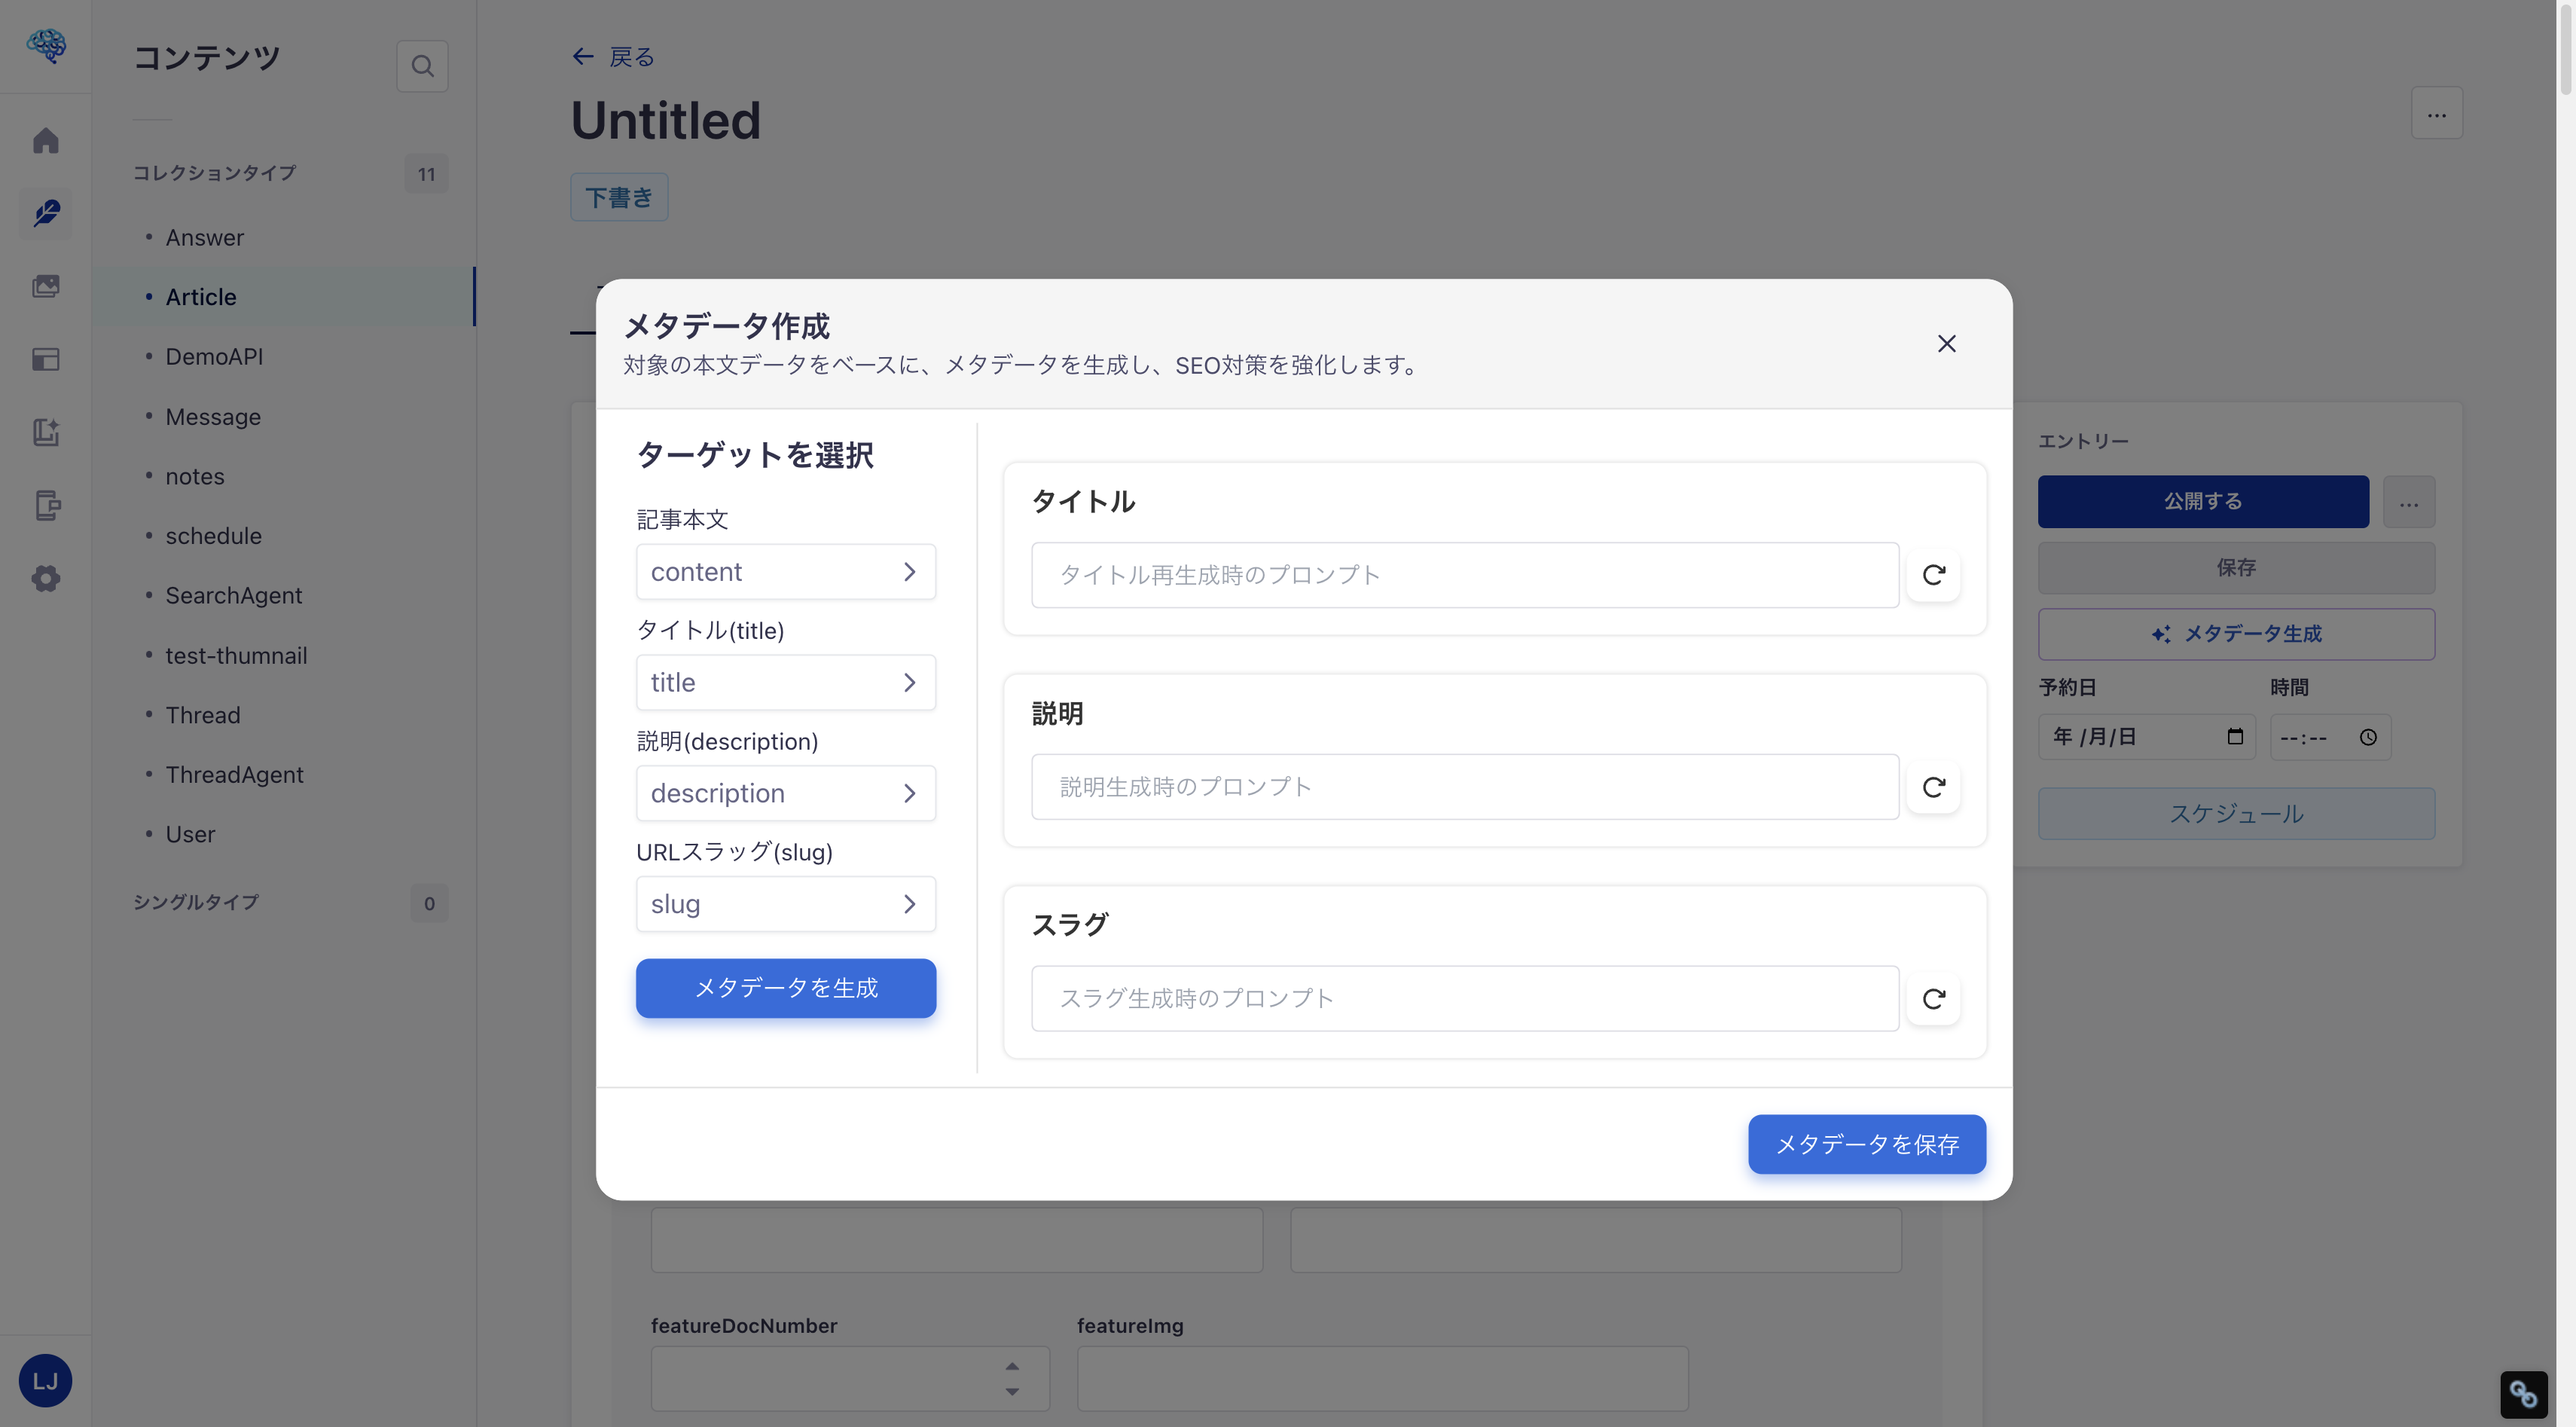Select the layouts panel icon in sidebar
Viewport: 2576px width, 1427px height.
[x=46, y=359]
